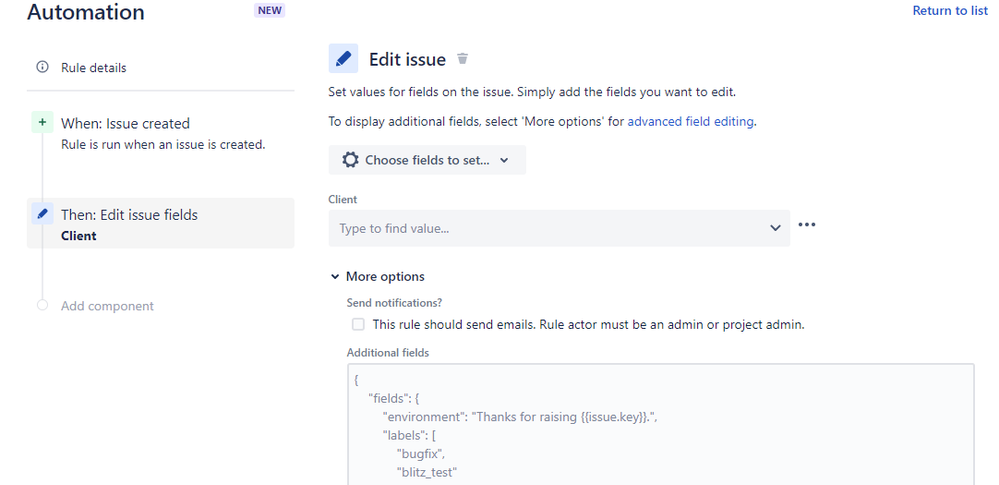
Task: Open Rule details in sidebar
Action: (94, 68)
